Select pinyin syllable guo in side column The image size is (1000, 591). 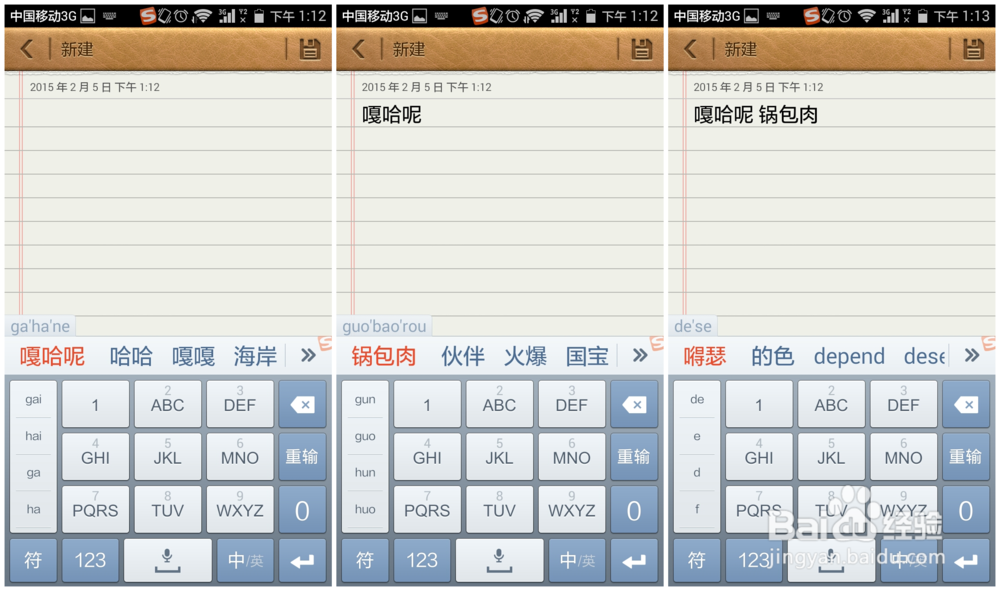(363, 436)
